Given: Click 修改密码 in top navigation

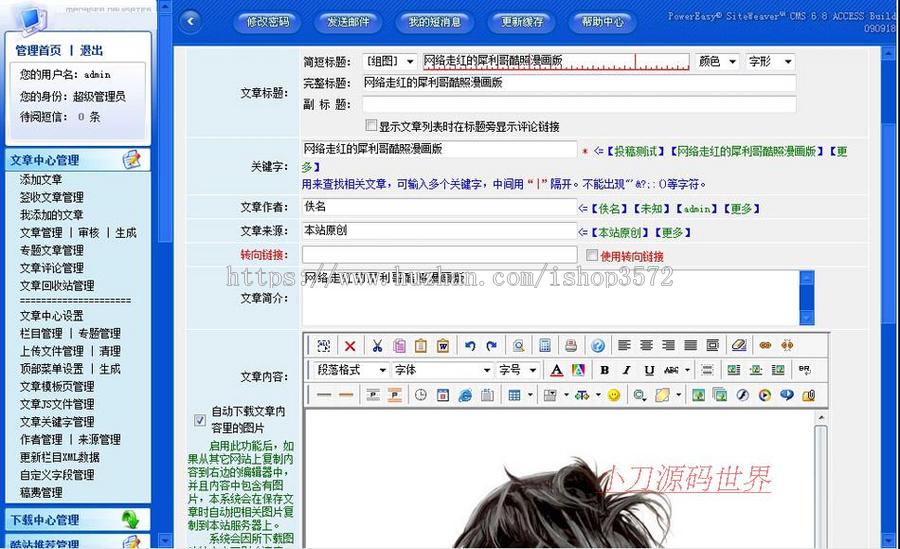Looking at the screenshot, I should (267, 22).
